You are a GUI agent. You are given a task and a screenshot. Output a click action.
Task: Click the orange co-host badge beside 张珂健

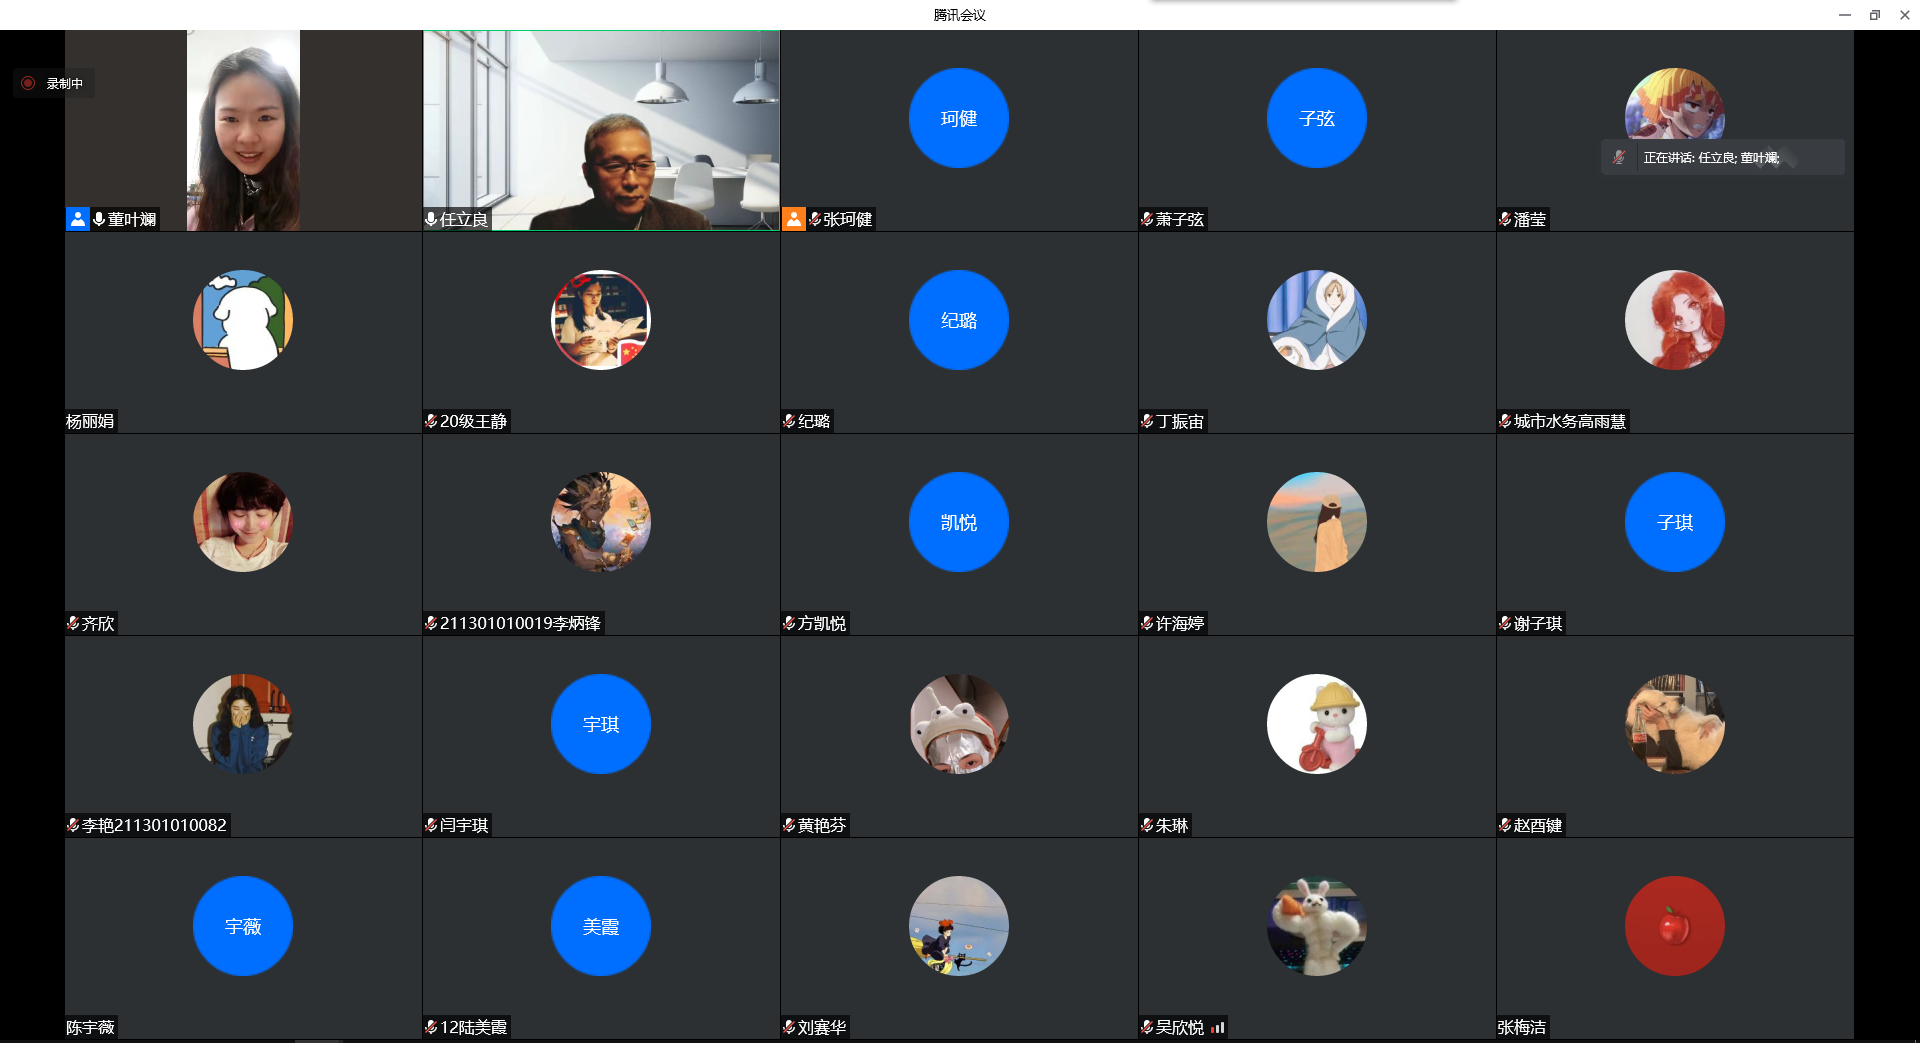(794, 219)
